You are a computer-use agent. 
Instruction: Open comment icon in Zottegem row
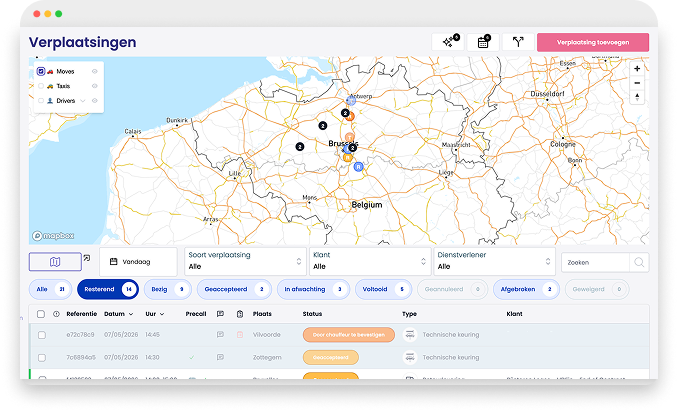[x=220, y=358]
